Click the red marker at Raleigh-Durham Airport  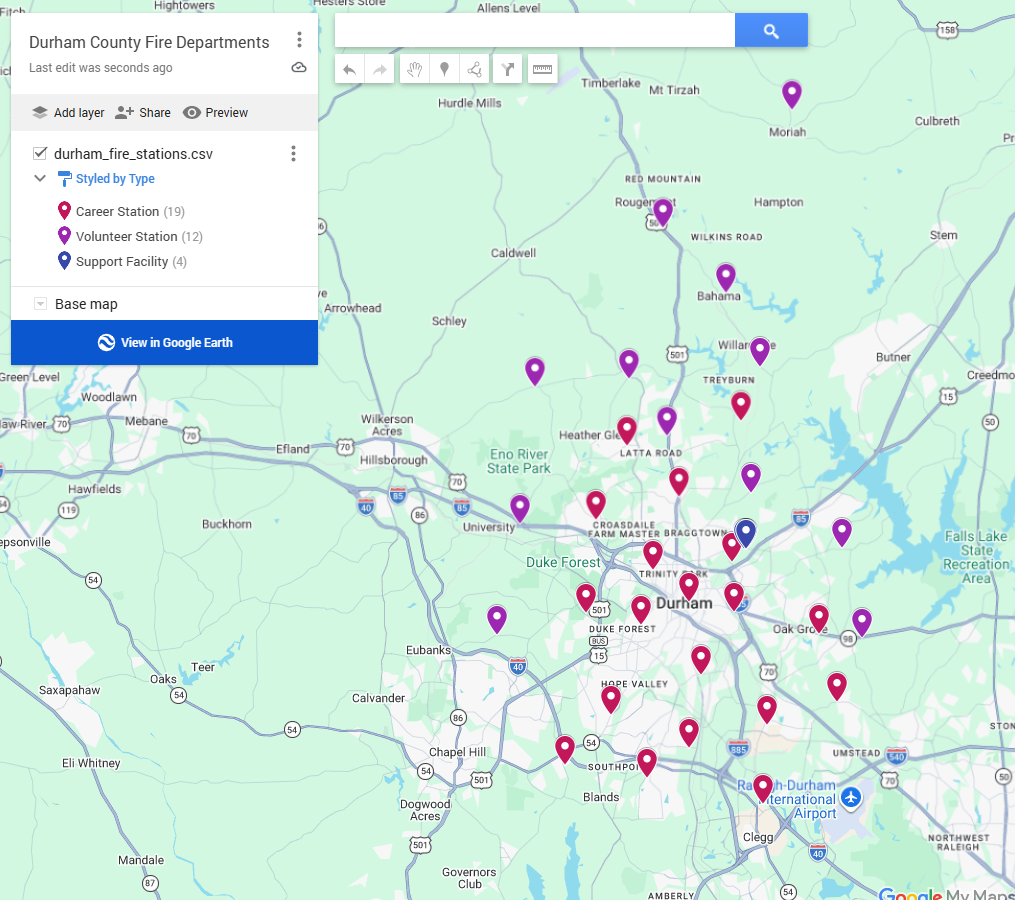pyautogui.click(x=763, y=787)
